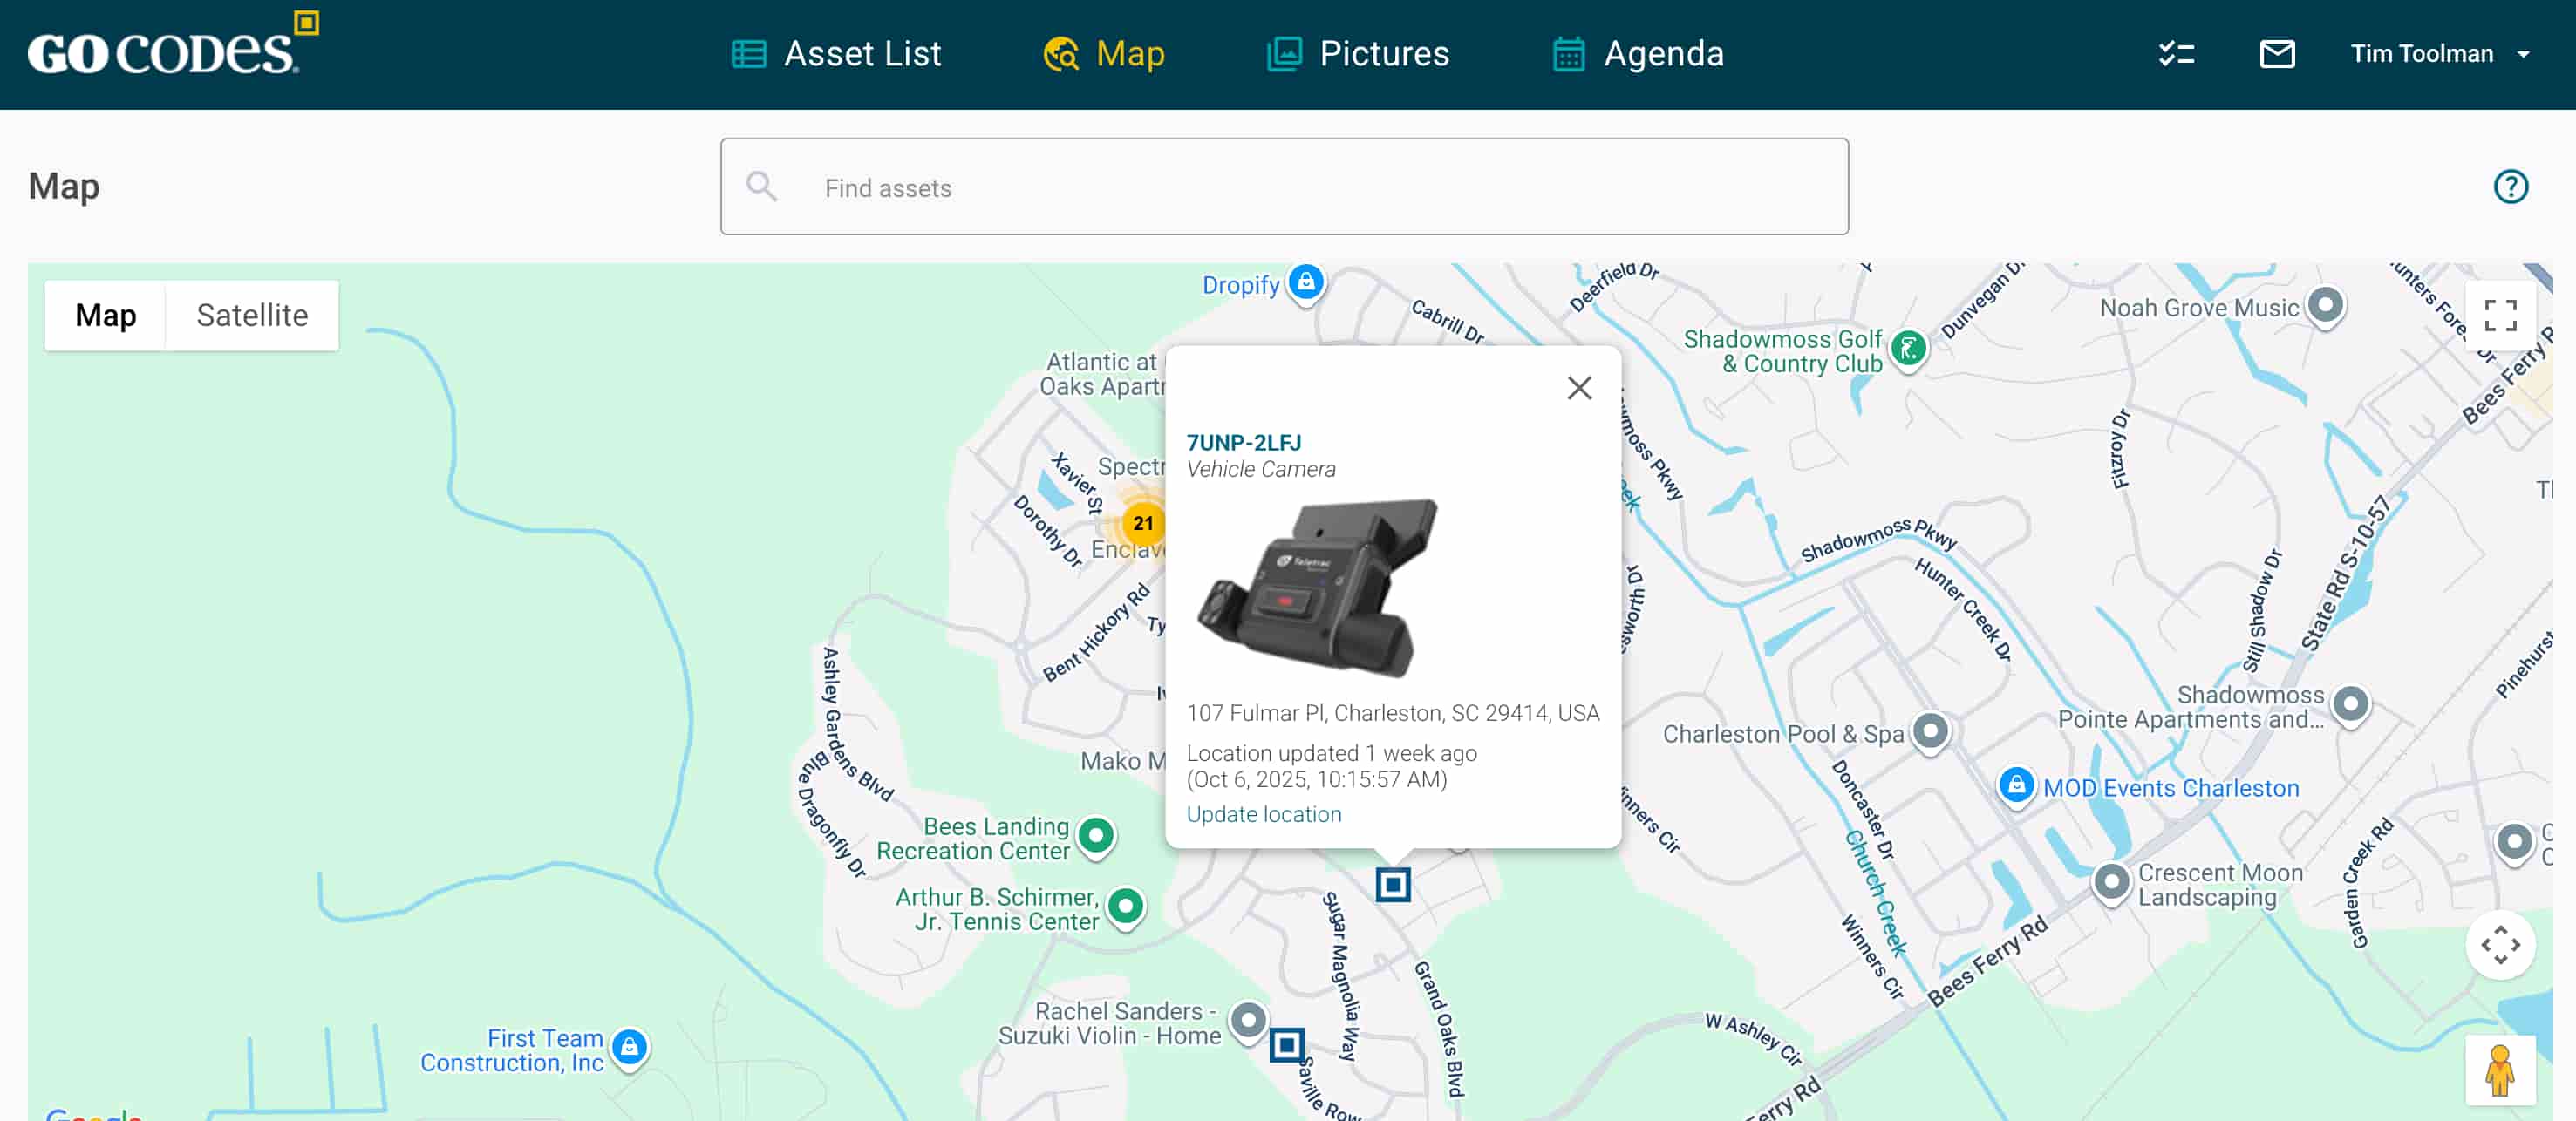
Task: Enter fullscreen map mode via corner icon
Action: [2502, 315]
